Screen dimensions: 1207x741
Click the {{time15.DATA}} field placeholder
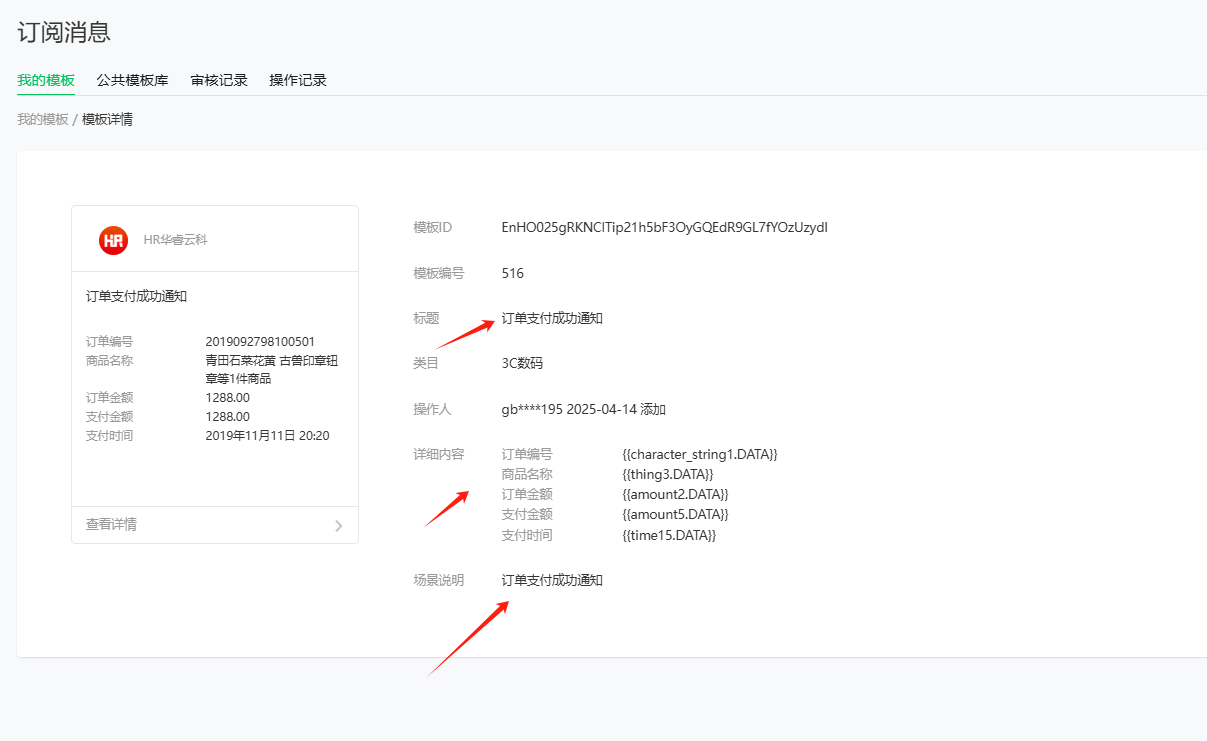coord(669,535)
